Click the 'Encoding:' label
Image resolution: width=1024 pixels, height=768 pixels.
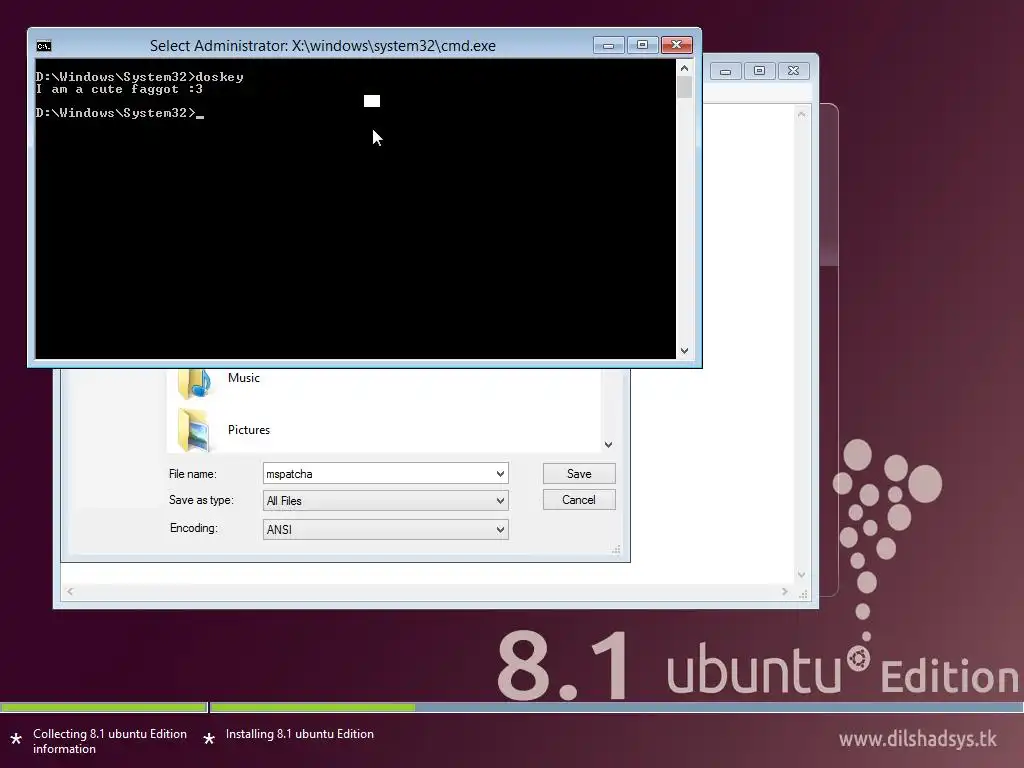194,528
